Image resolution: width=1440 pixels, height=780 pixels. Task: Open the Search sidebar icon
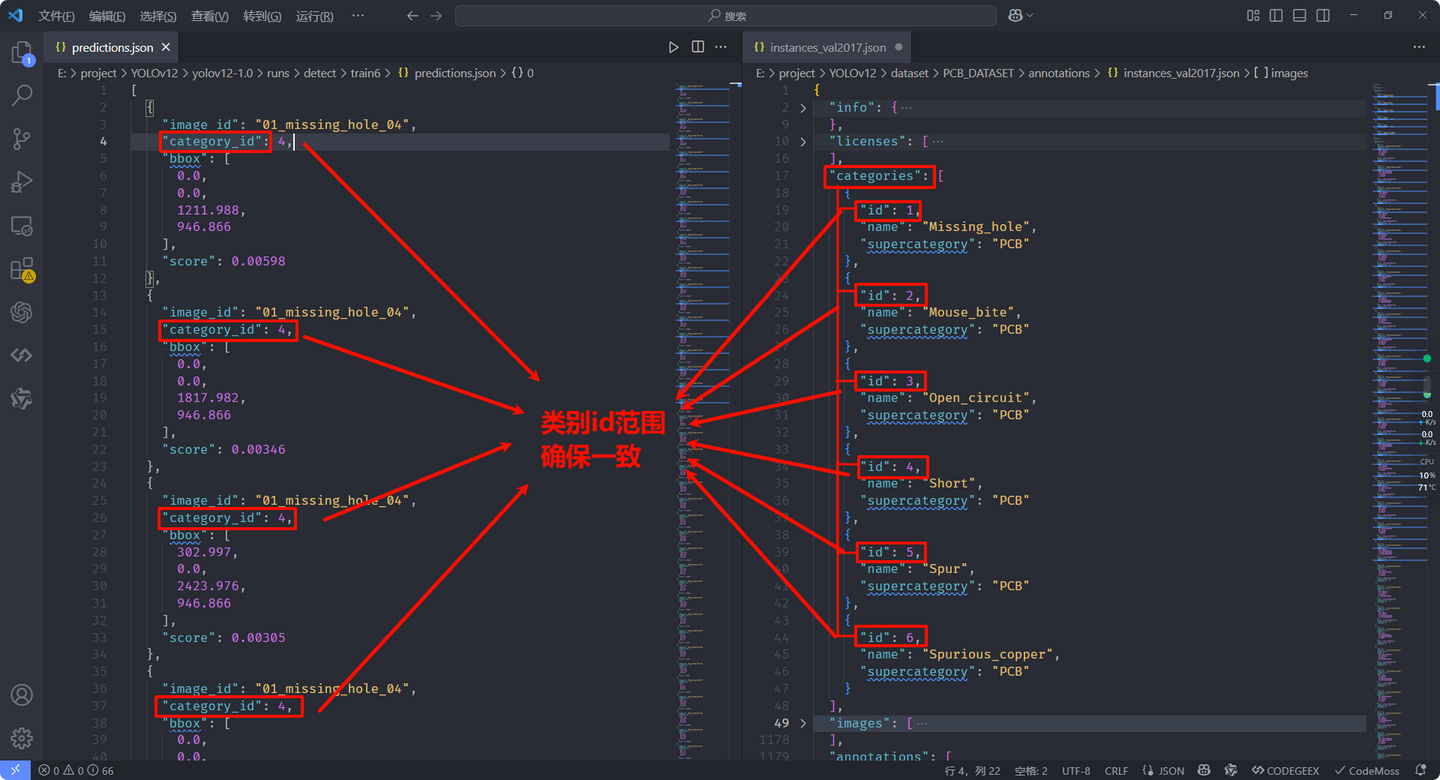coord(22,95)
